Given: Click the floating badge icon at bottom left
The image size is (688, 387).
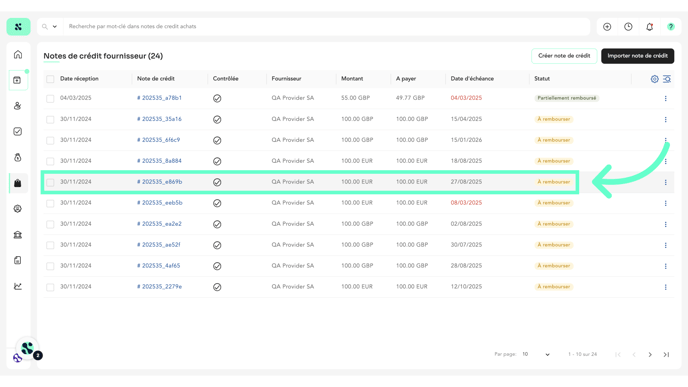Looking at the screenshot, I should [x=27, y=348].
